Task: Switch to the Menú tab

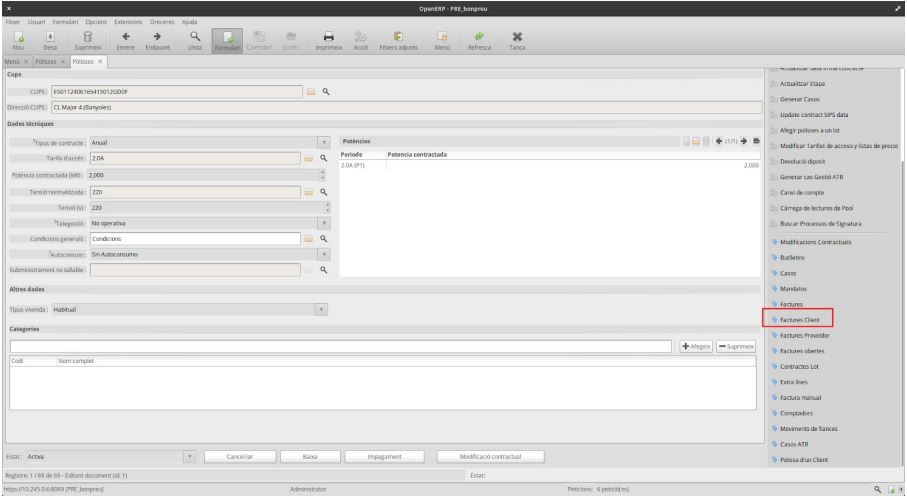Action: pos(12,62)
